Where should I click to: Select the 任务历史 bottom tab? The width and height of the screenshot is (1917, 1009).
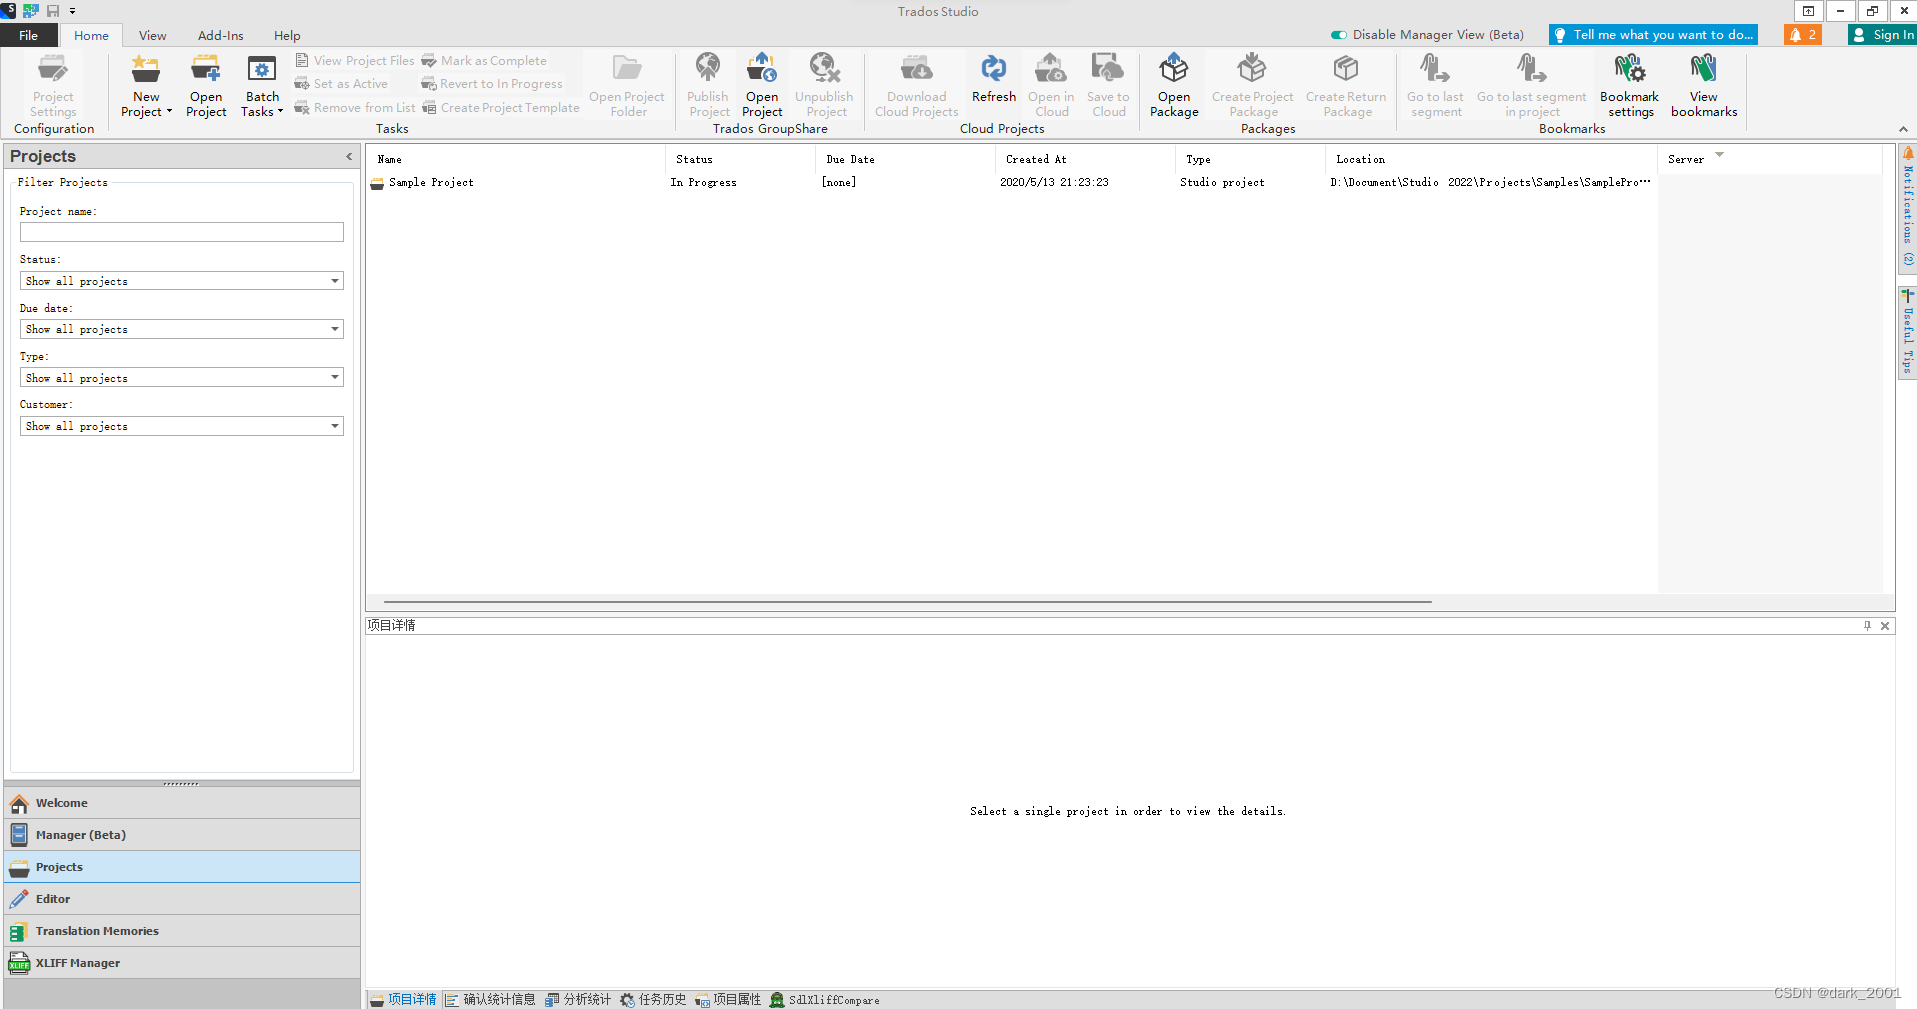pyautogui.click(x=653, y=999)
